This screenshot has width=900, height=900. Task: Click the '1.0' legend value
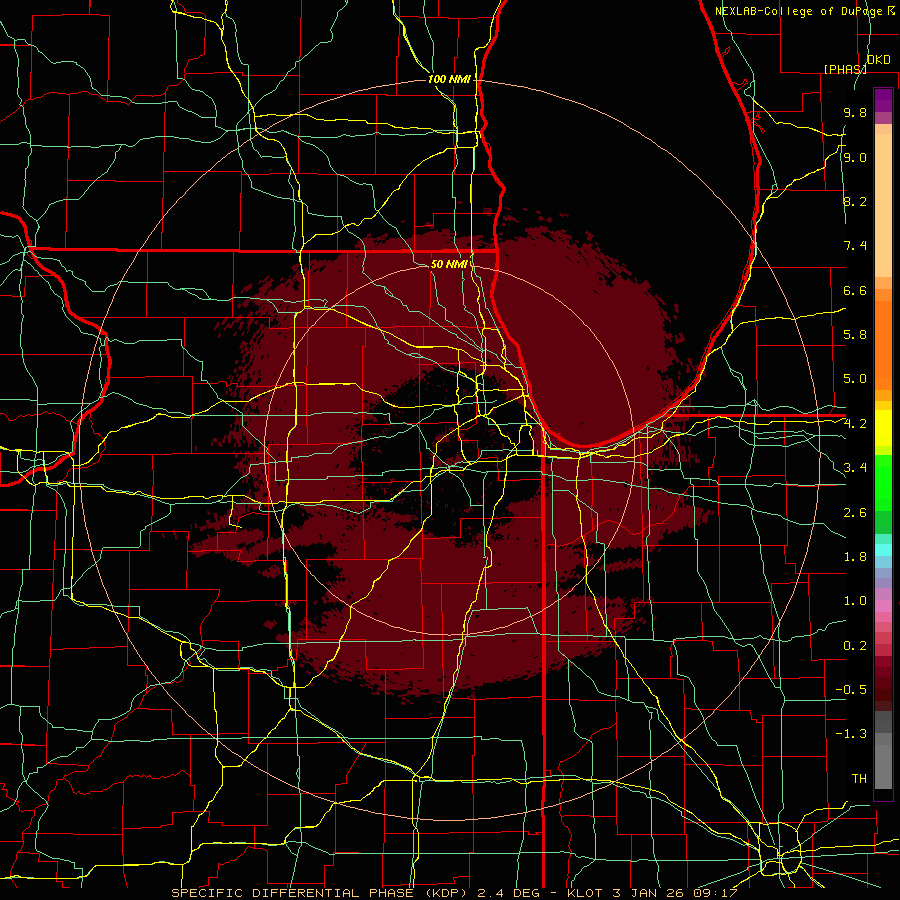pos(855,601)
